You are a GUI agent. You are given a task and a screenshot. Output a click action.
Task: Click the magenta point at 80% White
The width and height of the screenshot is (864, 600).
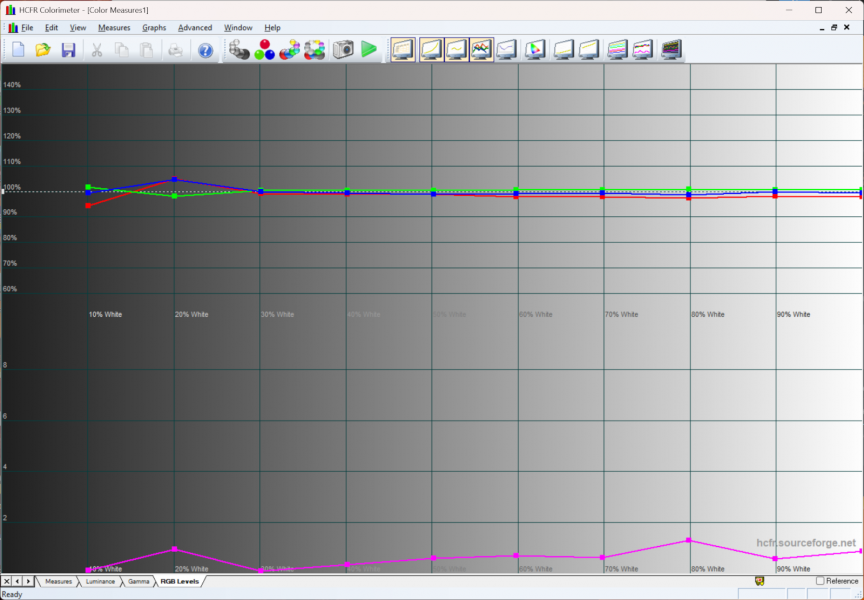tap(689, 540)
